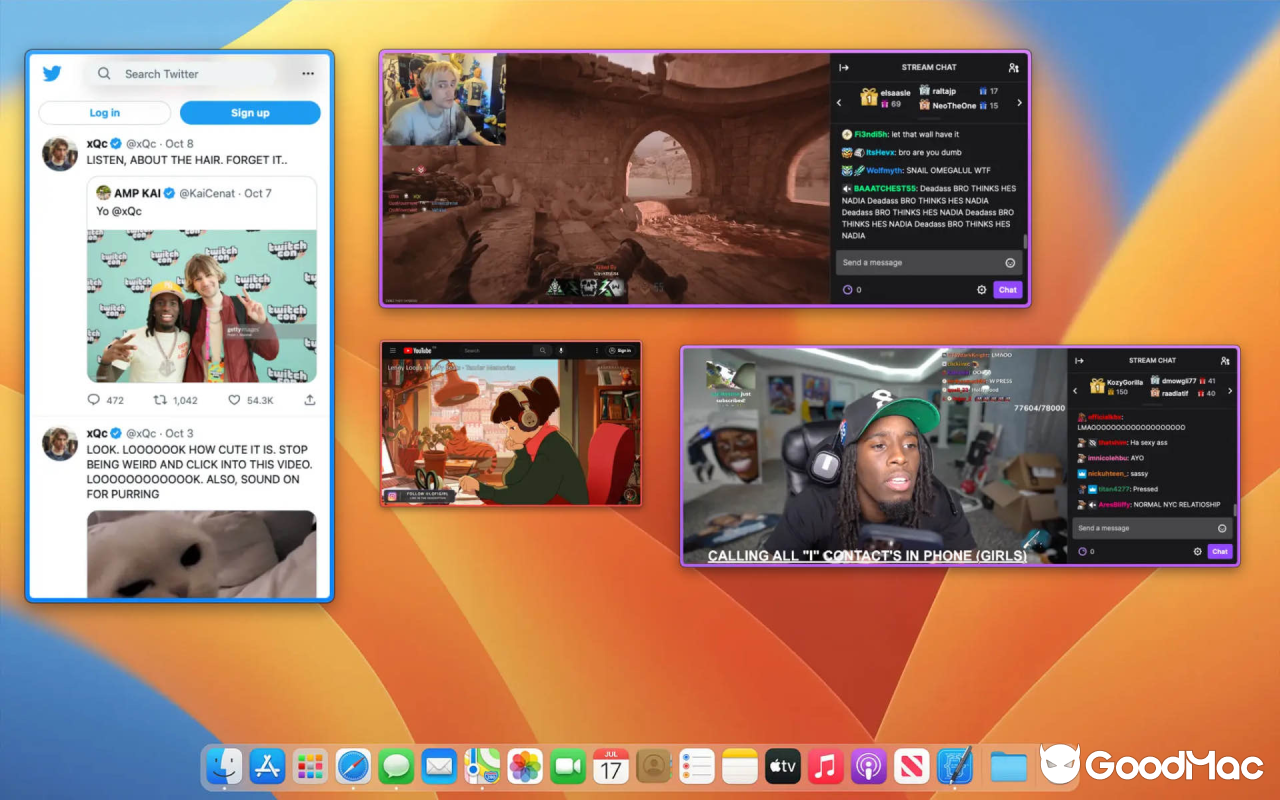Open the YouTube three-dots settings menu
This screenshot has height=800, width=1280.
pos(597,351)
